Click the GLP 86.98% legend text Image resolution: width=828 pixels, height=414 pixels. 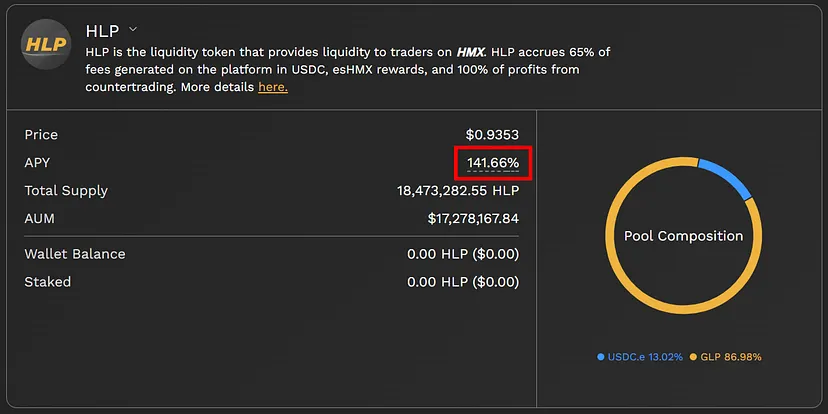pyautogui.click(x=731, y=356)
